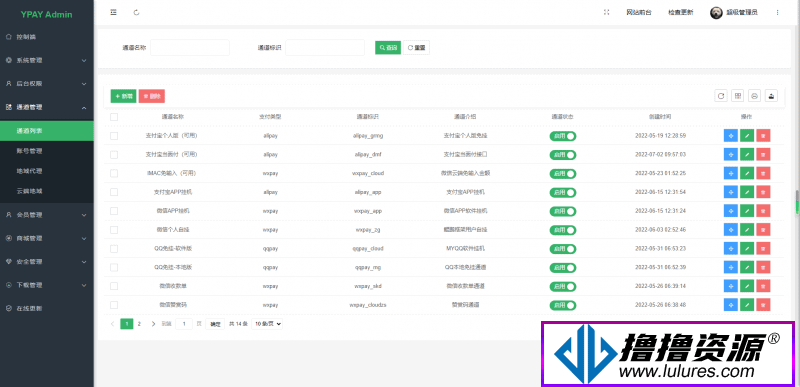Expand the 下载管理 sidebar menu
800x387 pixels.
[x=47, y=285]
